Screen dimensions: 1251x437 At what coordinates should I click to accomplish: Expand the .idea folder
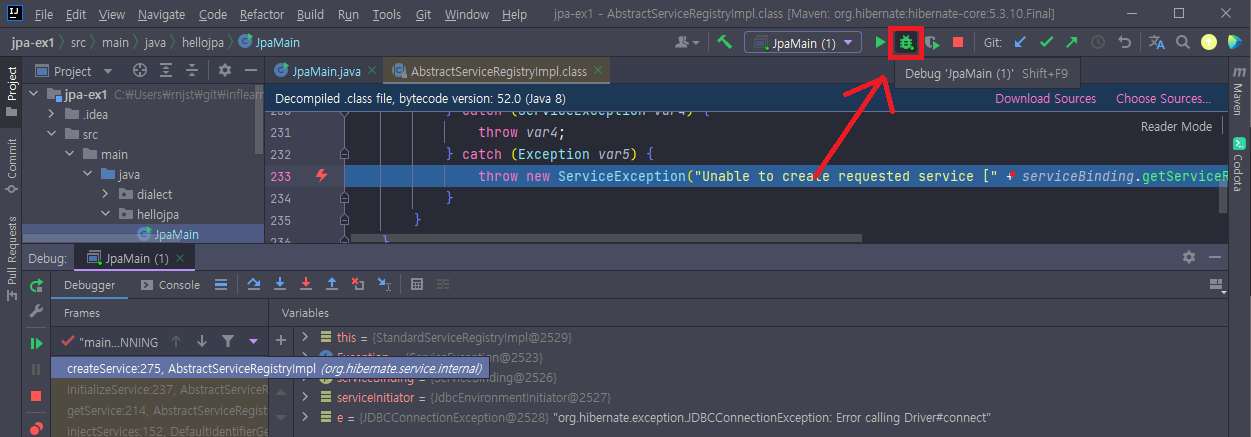[x=52, y=114]
